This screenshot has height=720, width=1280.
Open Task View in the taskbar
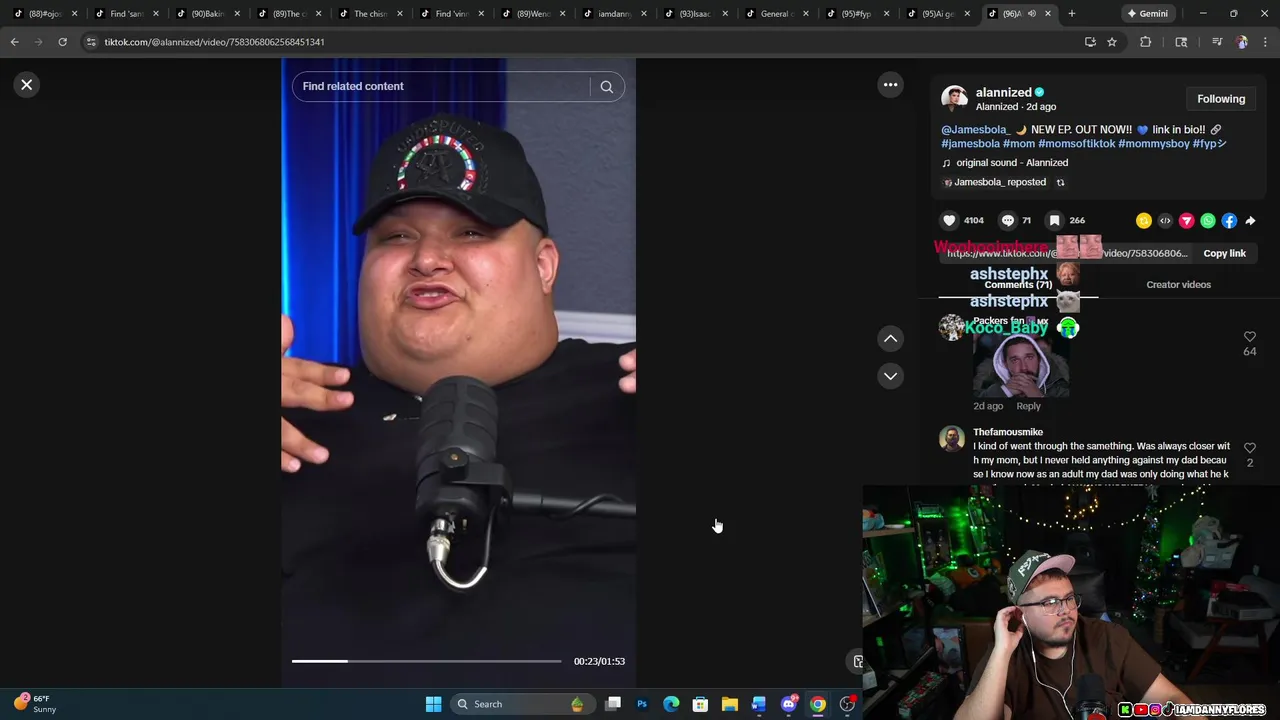[x=613, y=704]
